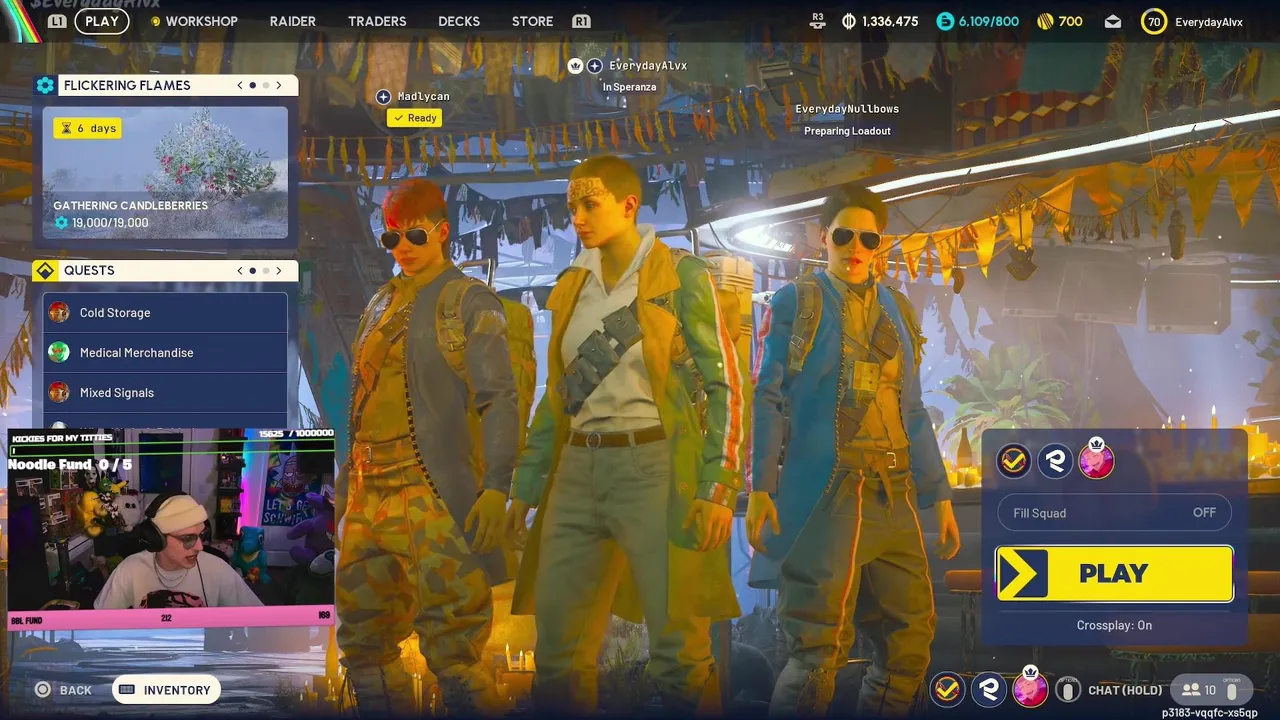Viewport: 1280px width, 720px height.
Task: Go to previous Quests page
Action: (x=240, y=270)
